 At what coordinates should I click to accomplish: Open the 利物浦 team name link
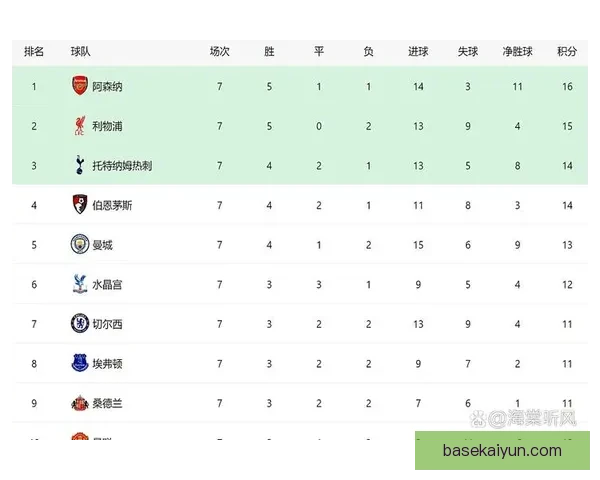(107, 126)
